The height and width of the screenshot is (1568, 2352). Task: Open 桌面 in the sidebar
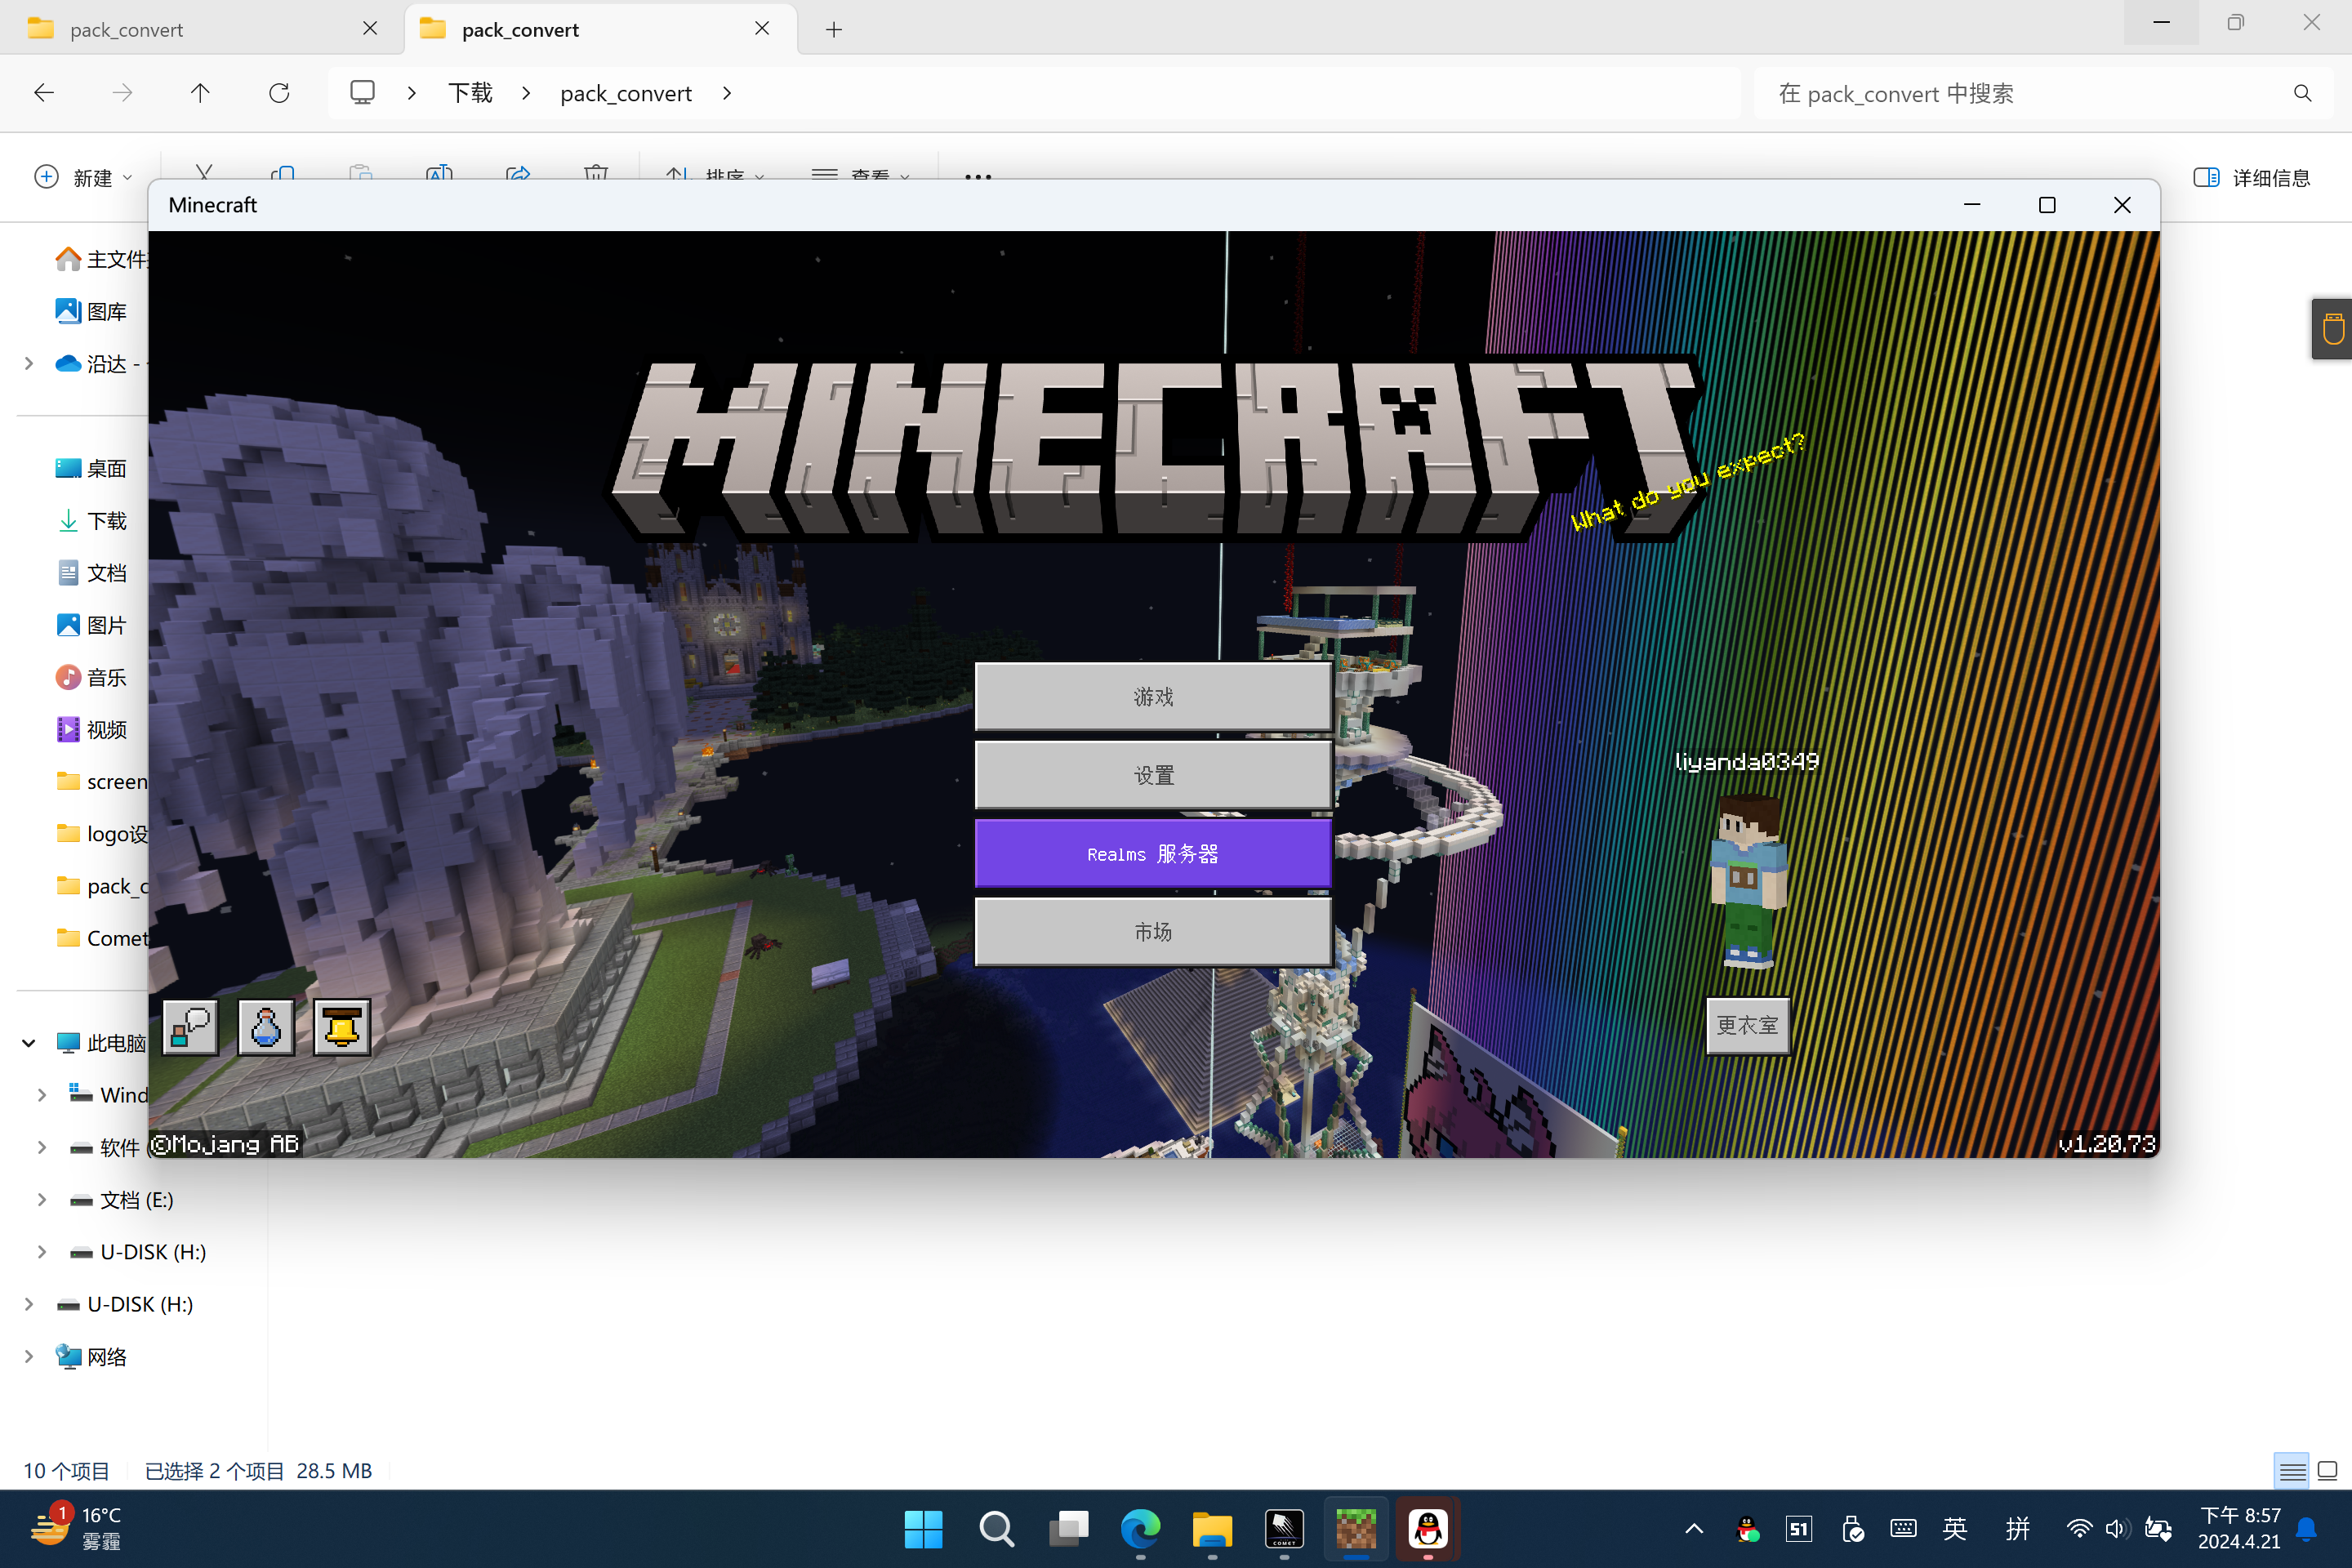coord(91,468)
